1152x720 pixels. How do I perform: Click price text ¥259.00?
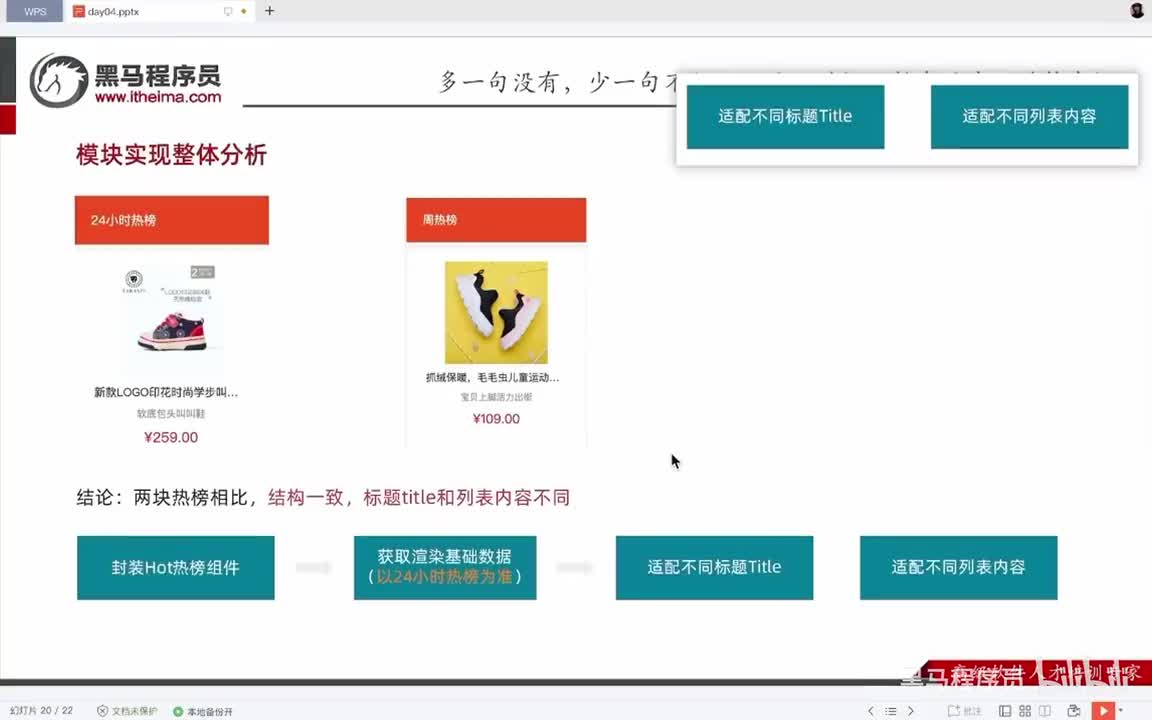(171, 437)
